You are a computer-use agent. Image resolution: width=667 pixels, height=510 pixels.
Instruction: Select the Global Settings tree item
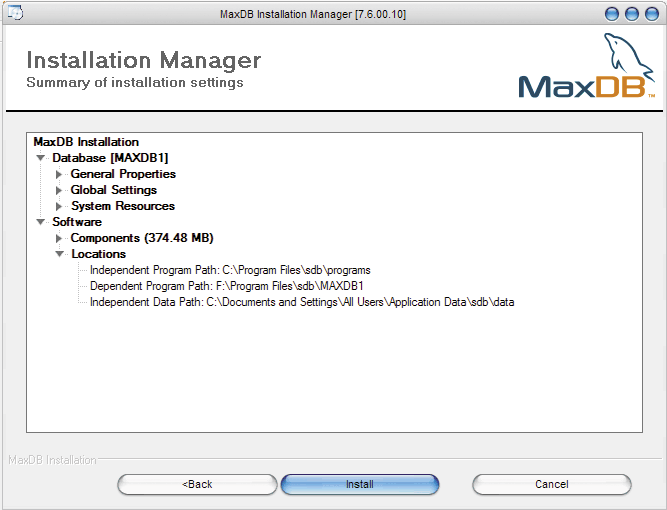[114, 190]
